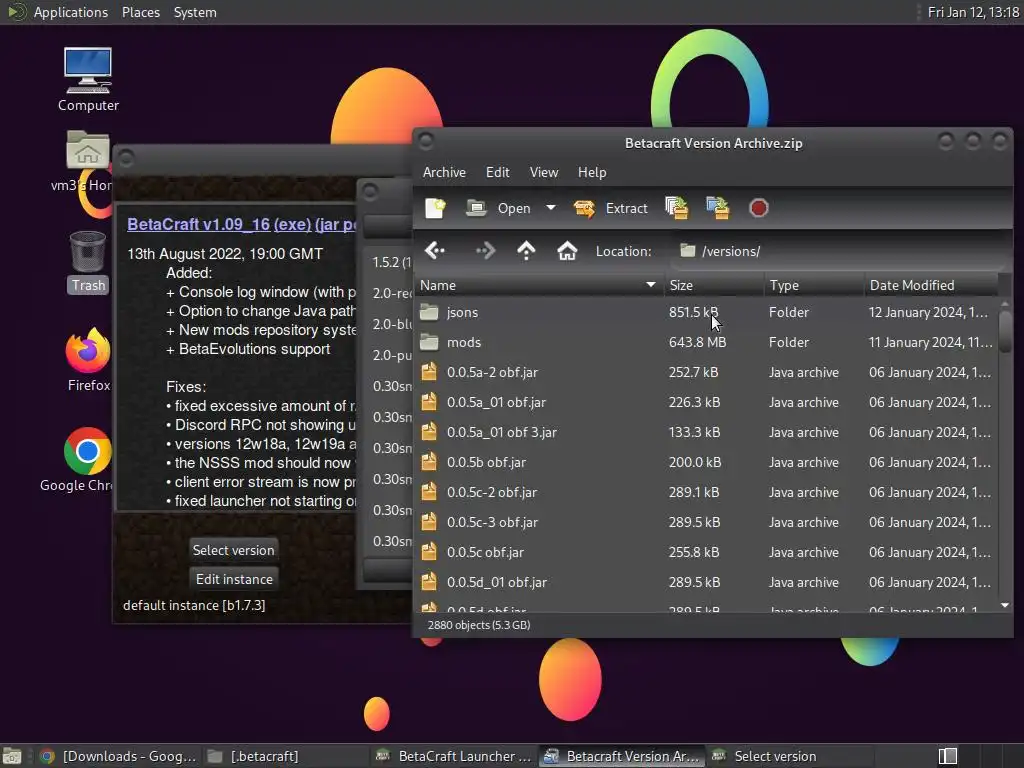
Task: Click the mods folder icon
Action: point(429,342)
